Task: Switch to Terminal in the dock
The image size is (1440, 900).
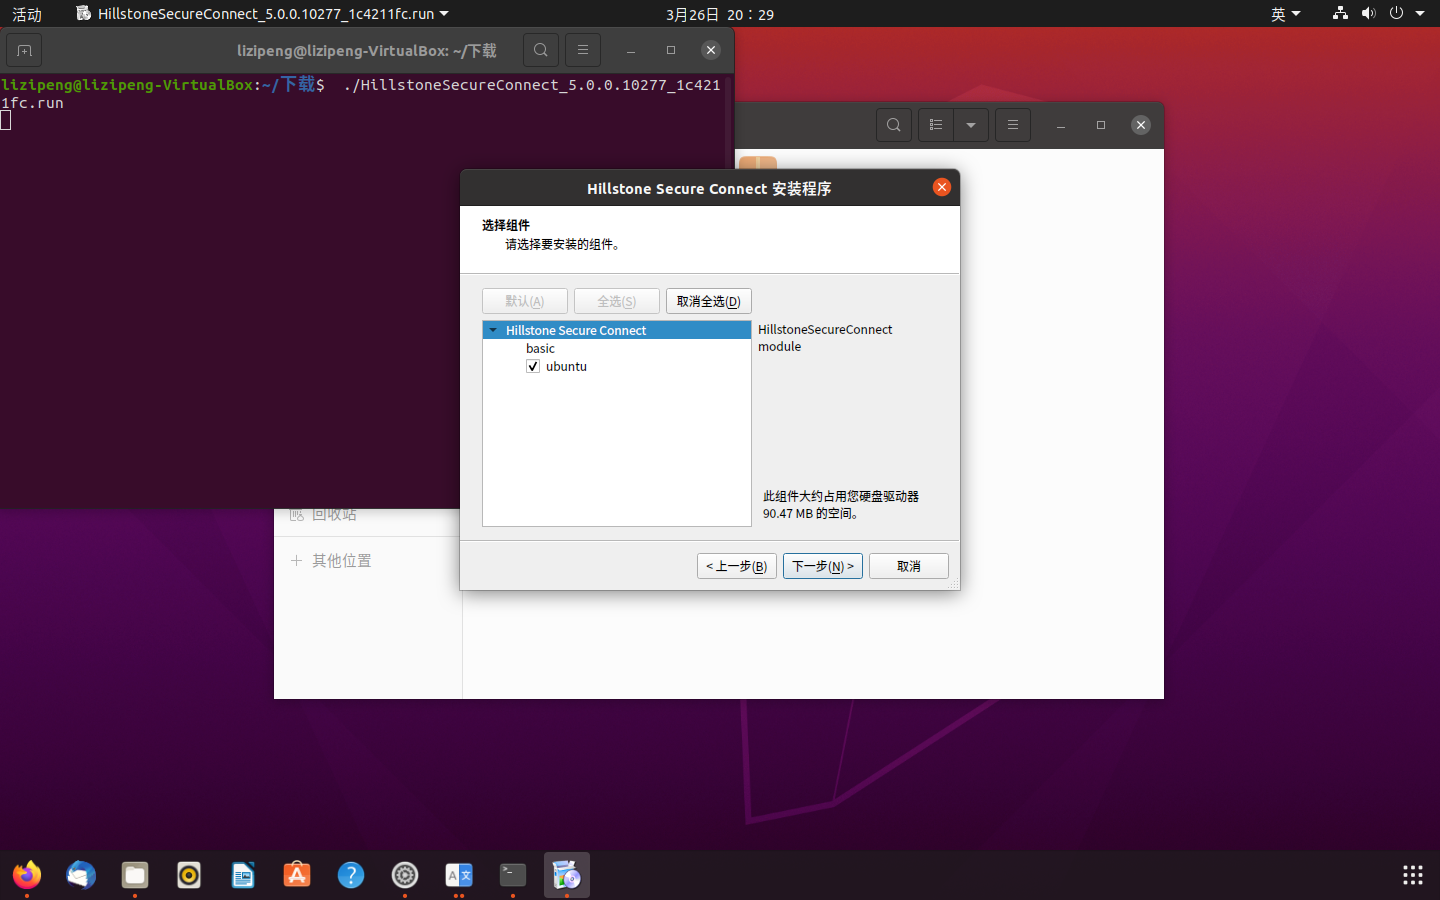Action: pos(513,875)
